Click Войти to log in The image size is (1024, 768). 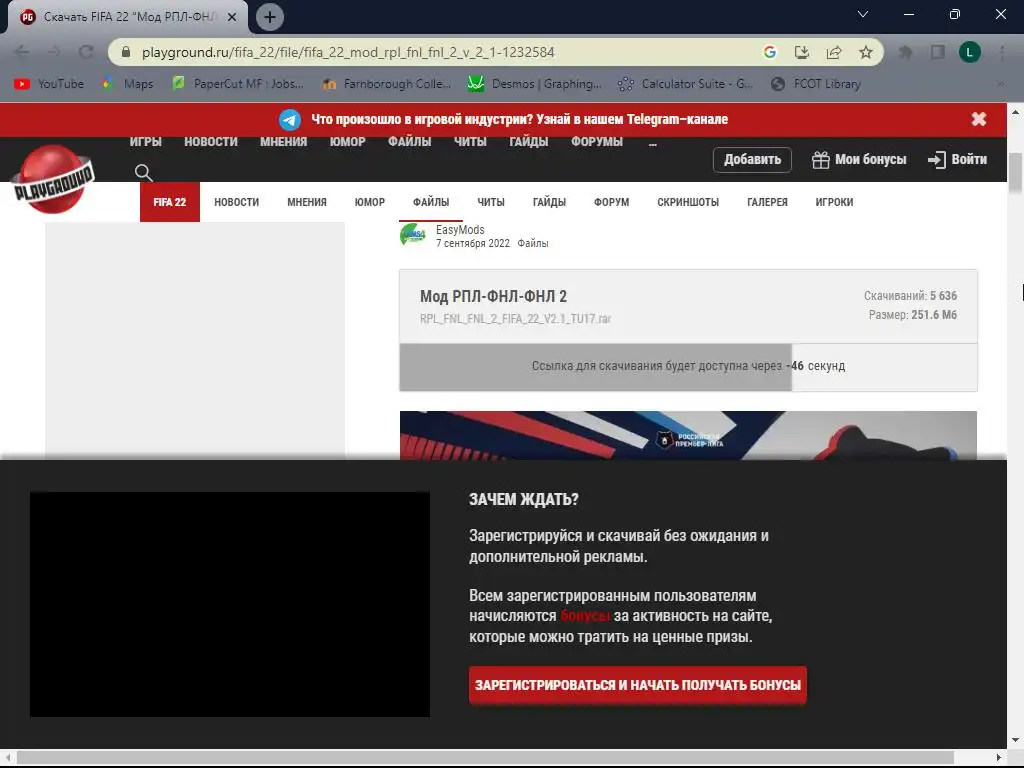(x=957, y=159)
